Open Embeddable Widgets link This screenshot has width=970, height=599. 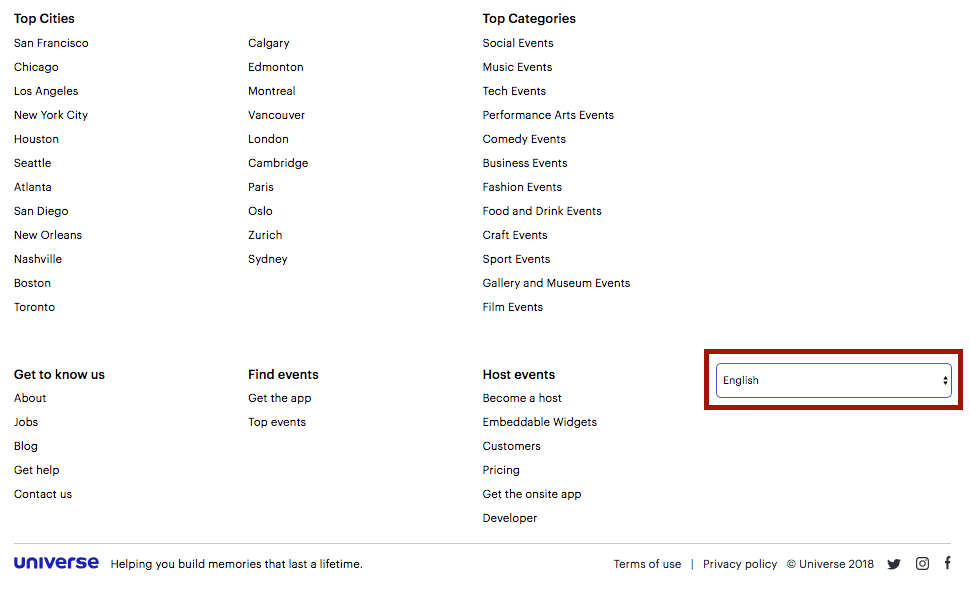click(539, 422)
